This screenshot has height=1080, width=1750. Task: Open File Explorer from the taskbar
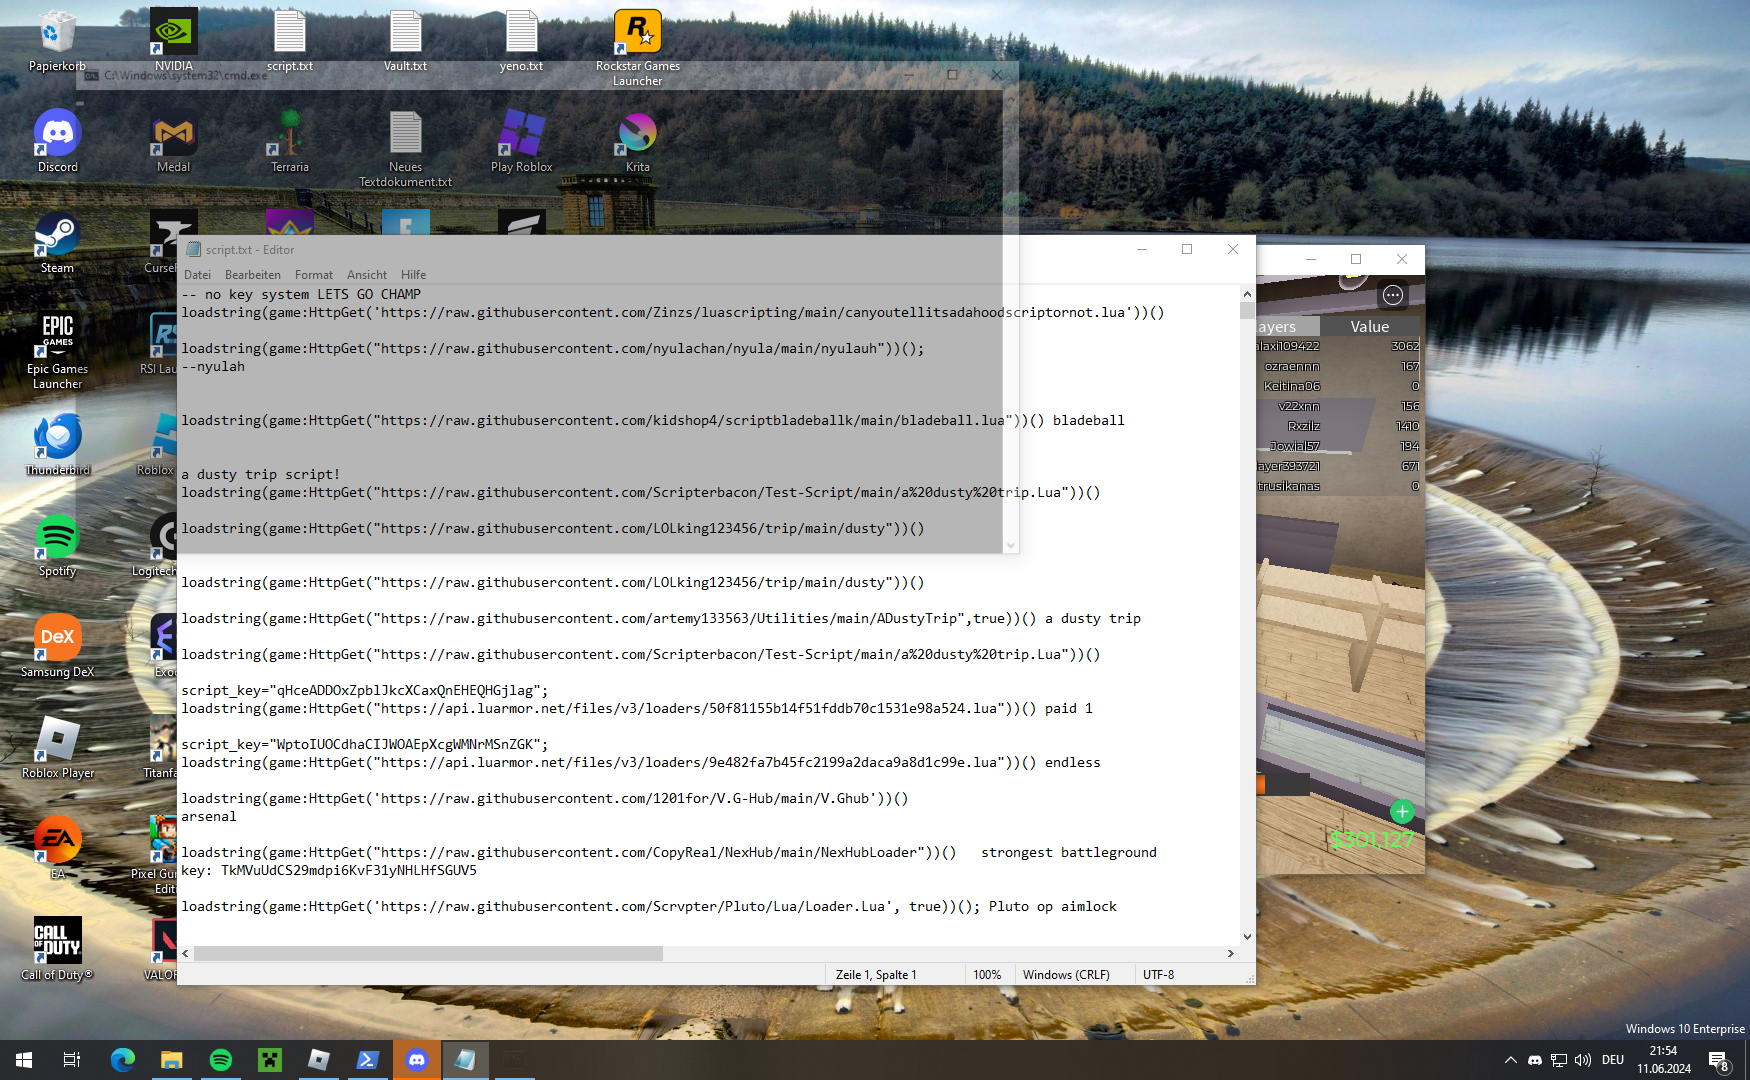(x=172, y=1060)
